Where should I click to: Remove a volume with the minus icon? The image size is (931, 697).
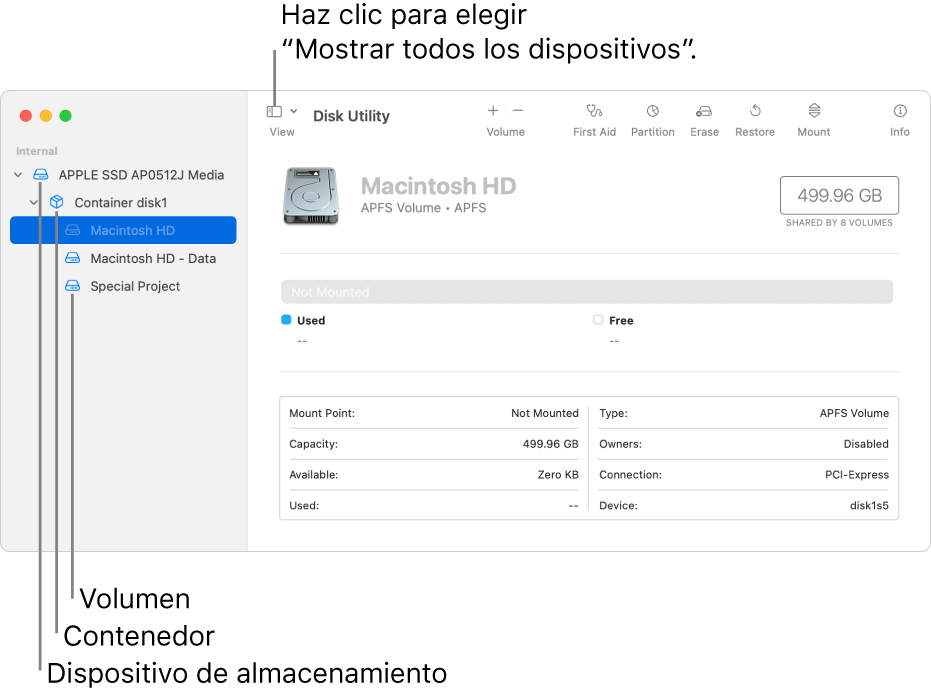click(x=518, y=110)
